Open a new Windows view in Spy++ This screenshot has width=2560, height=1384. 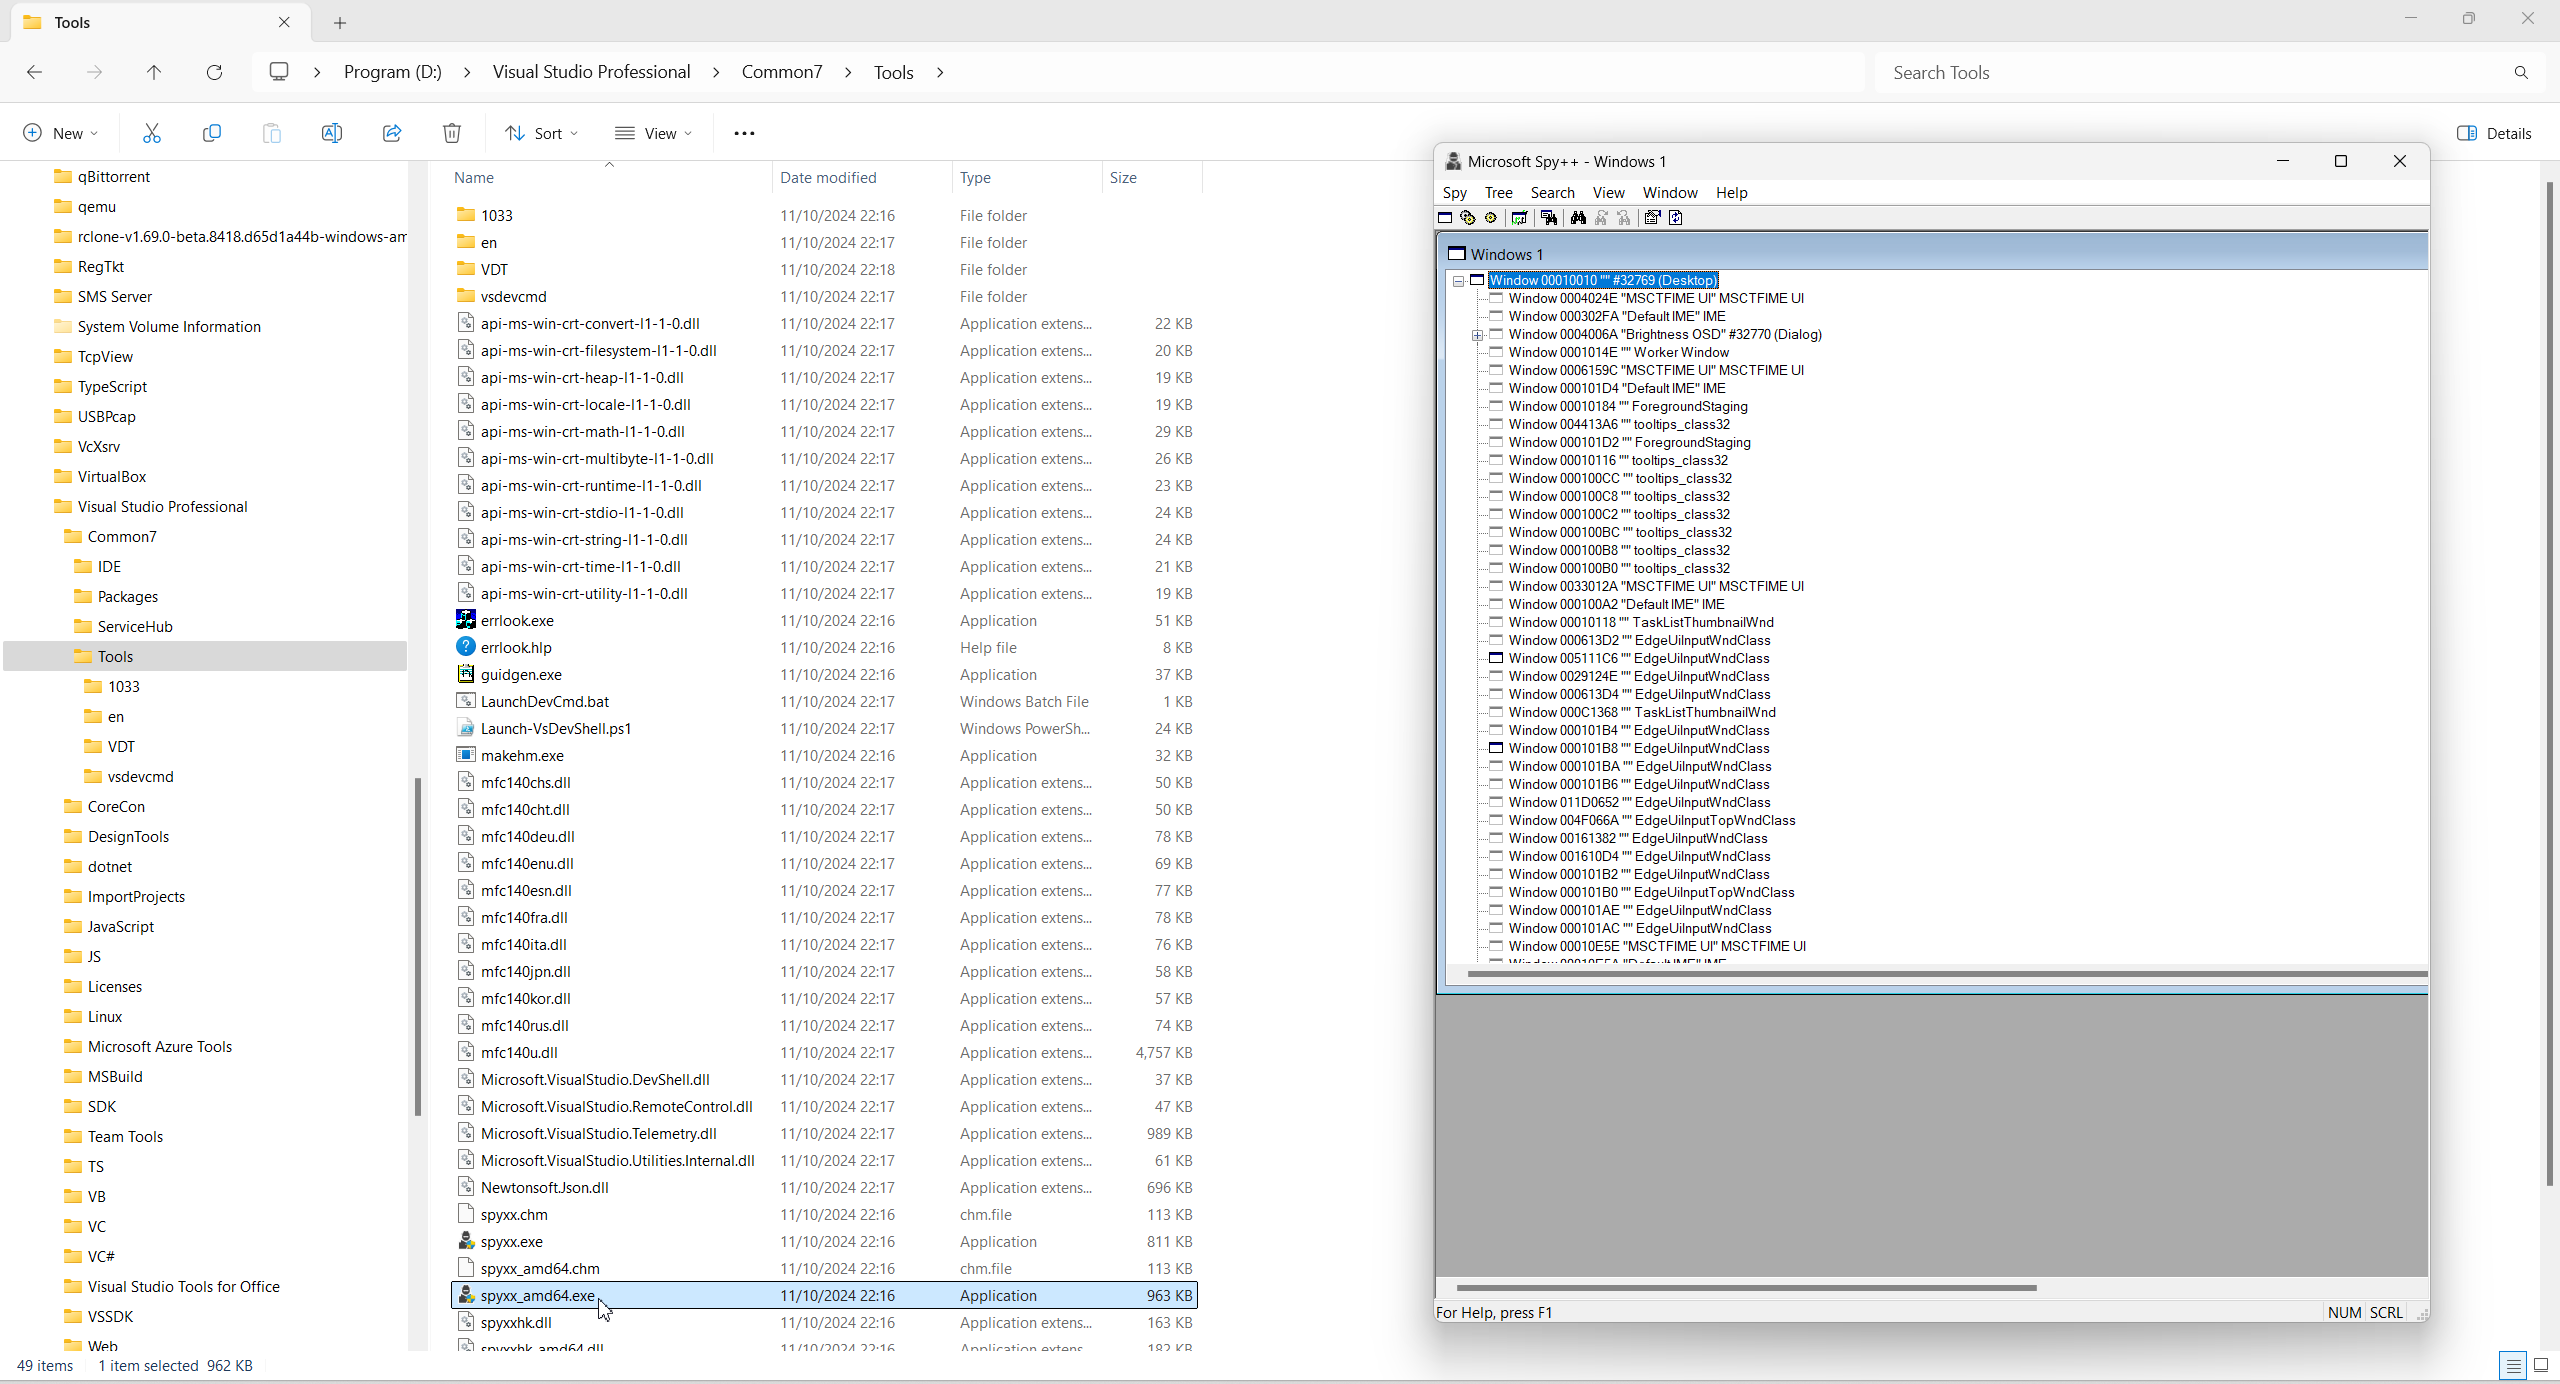1445,218
